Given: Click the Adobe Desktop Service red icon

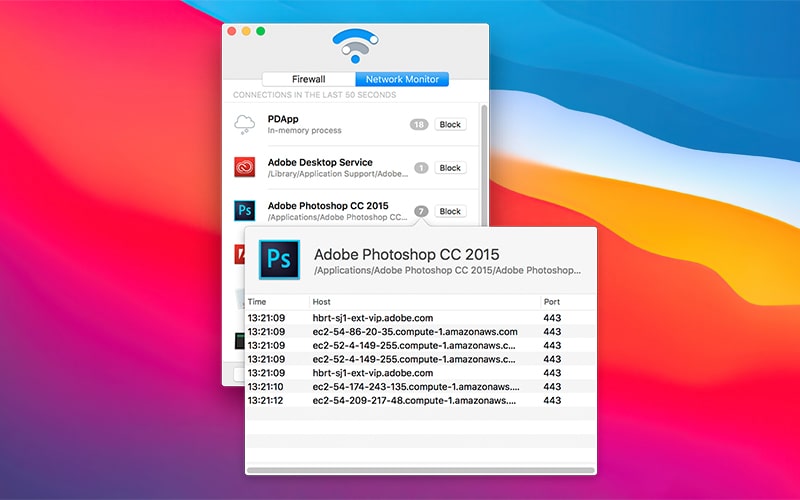Looking at the screenshot, I should pos(245,167).
